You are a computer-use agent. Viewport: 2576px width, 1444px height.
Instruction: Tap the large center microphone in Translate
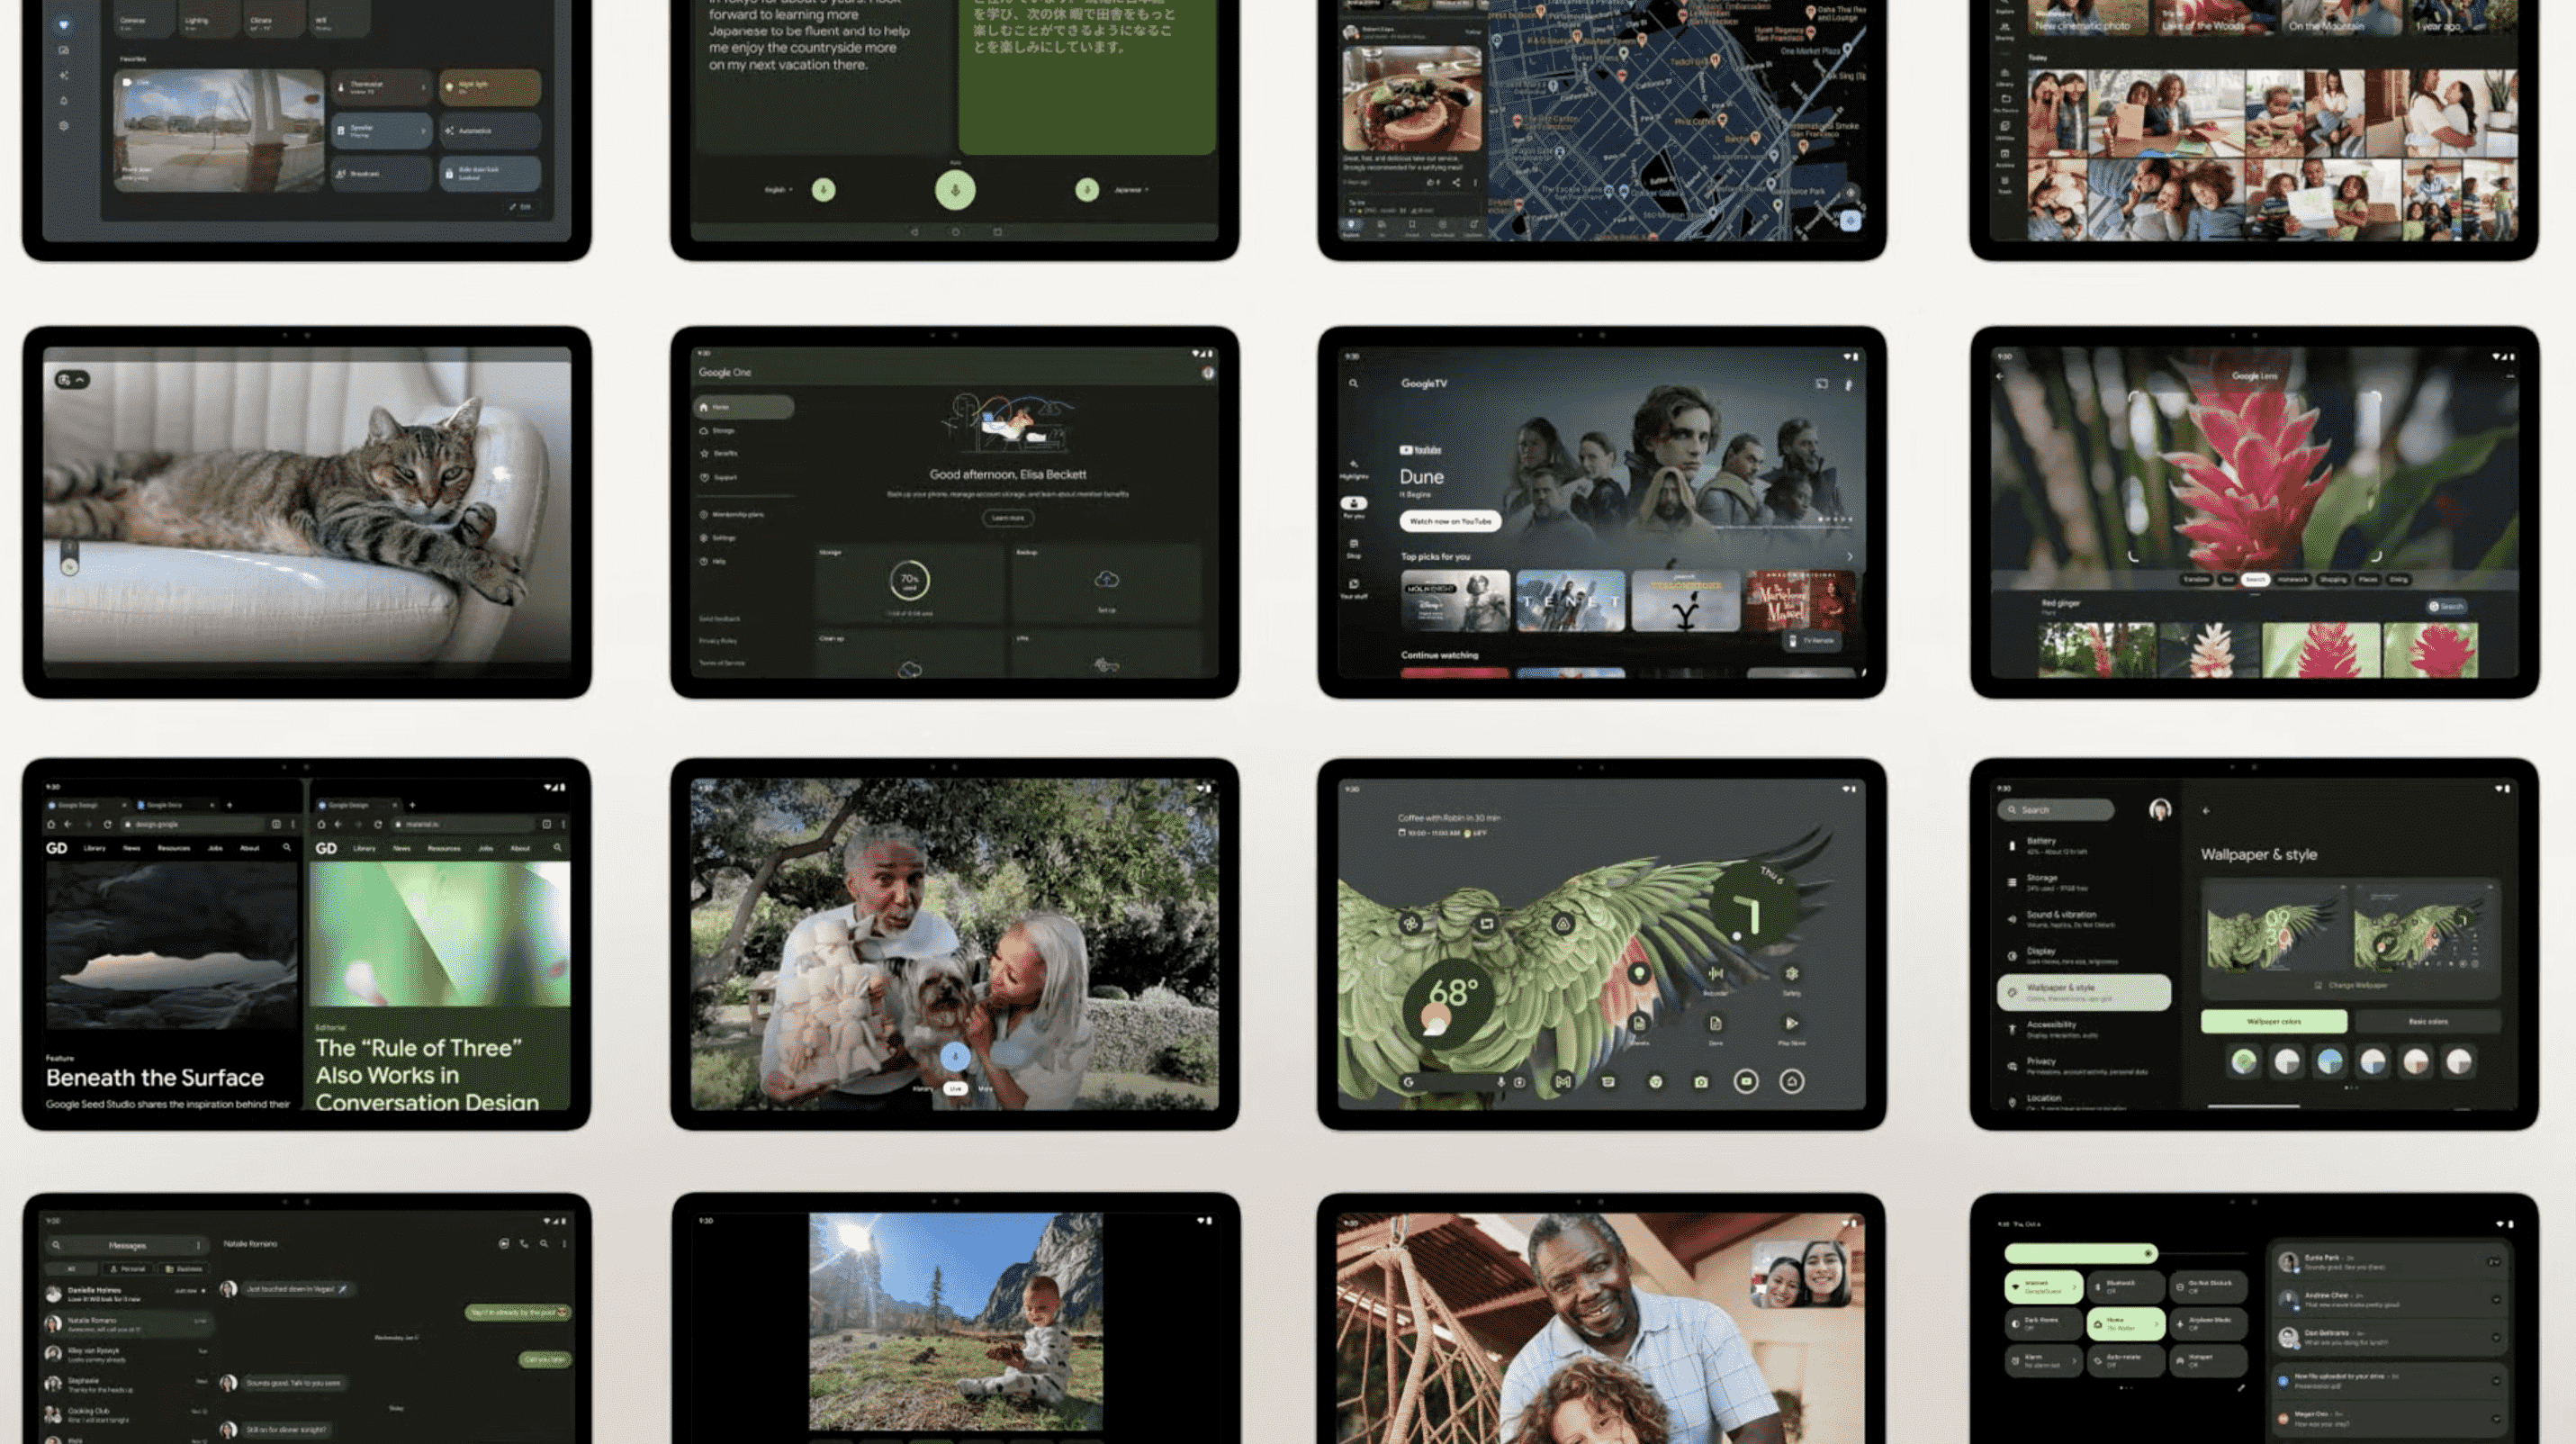coord(955,190)
